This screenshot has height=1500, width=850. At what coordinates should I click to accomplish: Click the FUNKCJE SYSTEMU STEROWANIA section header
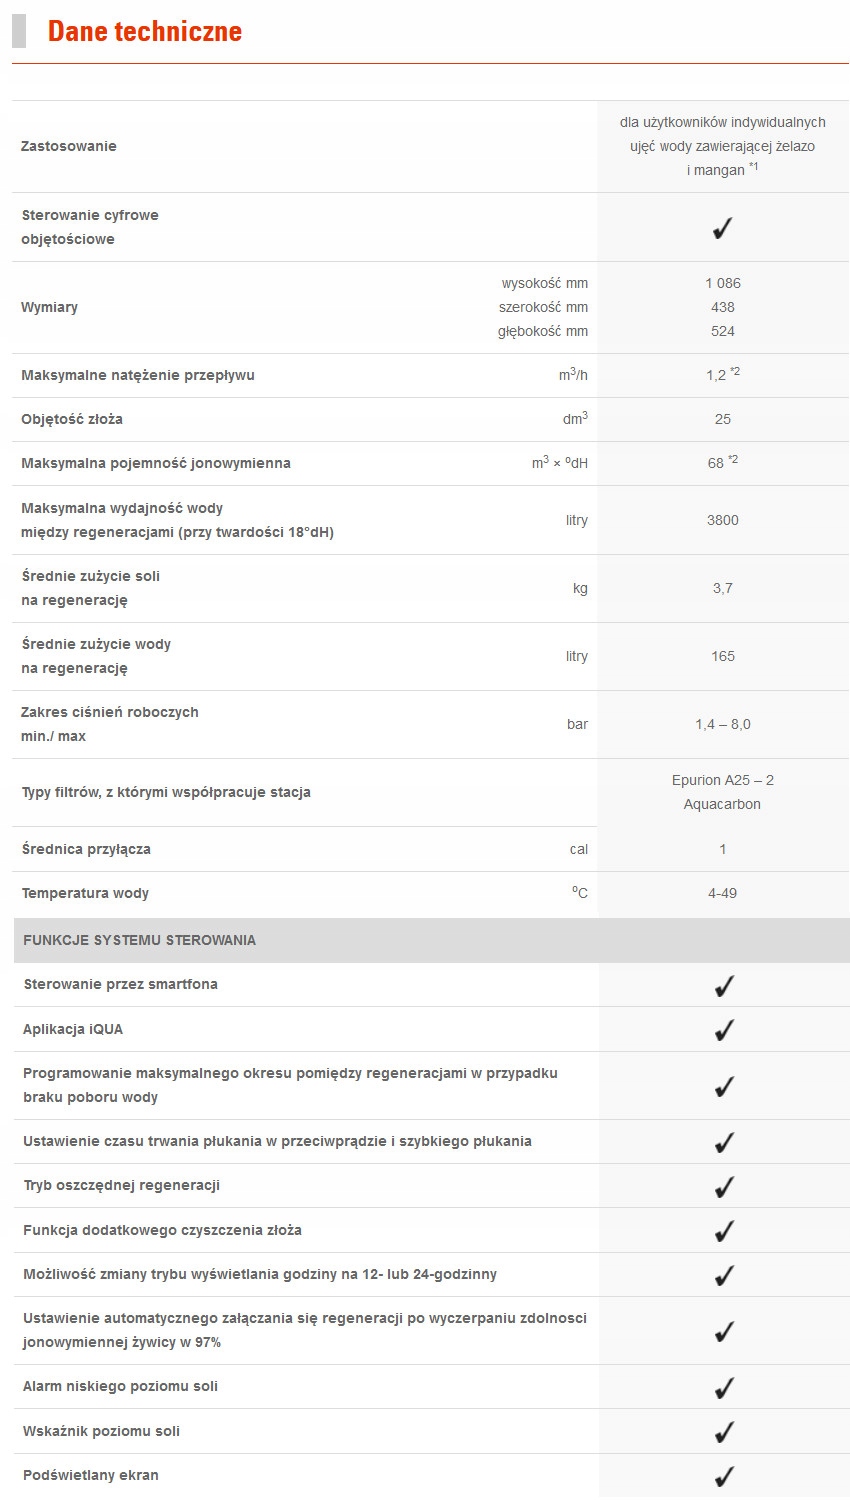click(140, 940)
